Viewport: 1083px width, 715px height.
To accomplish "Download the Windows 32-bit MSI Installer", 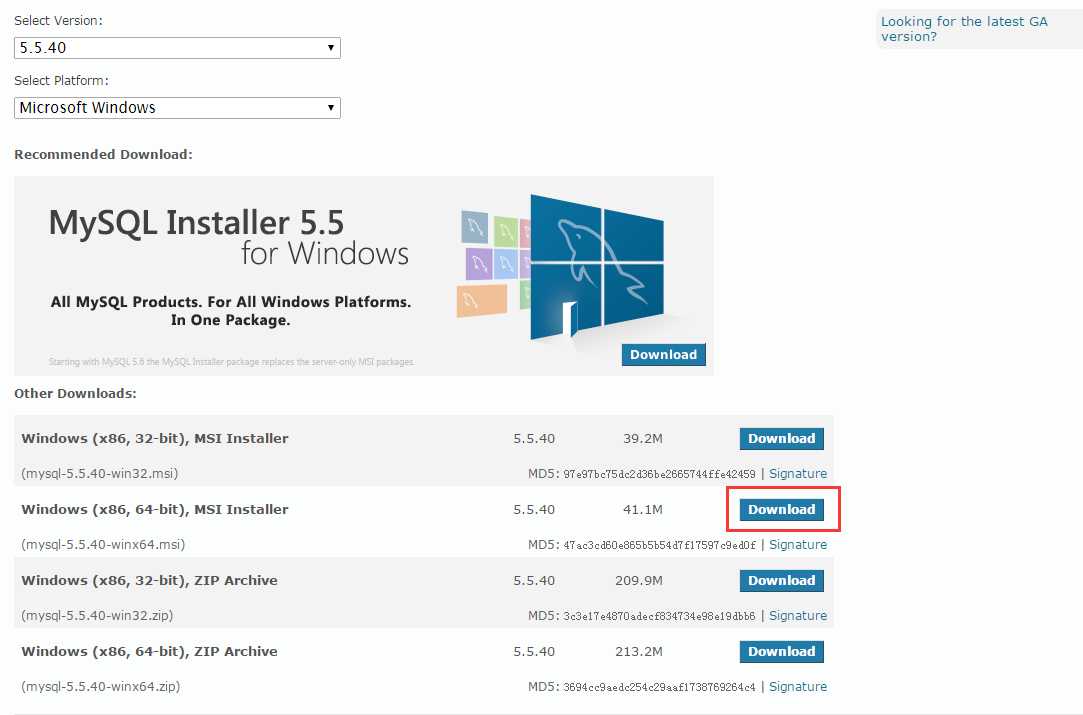I will (781, 439).
